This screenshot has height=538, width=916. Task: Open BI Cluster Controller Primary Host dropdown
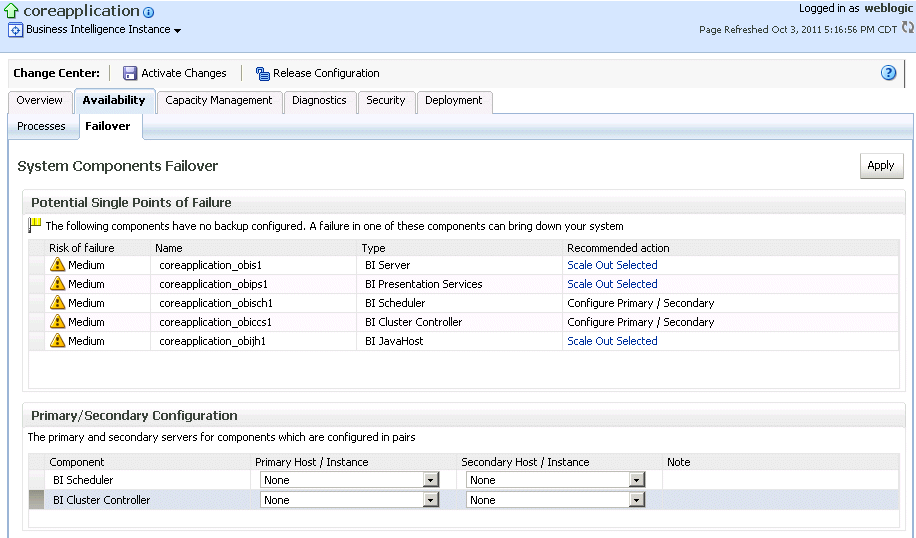point(431,500)
